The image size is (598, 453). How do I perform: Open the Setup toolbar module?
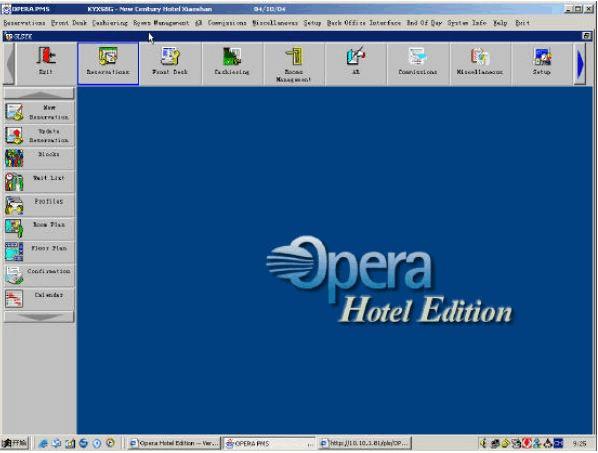[542, 63]
